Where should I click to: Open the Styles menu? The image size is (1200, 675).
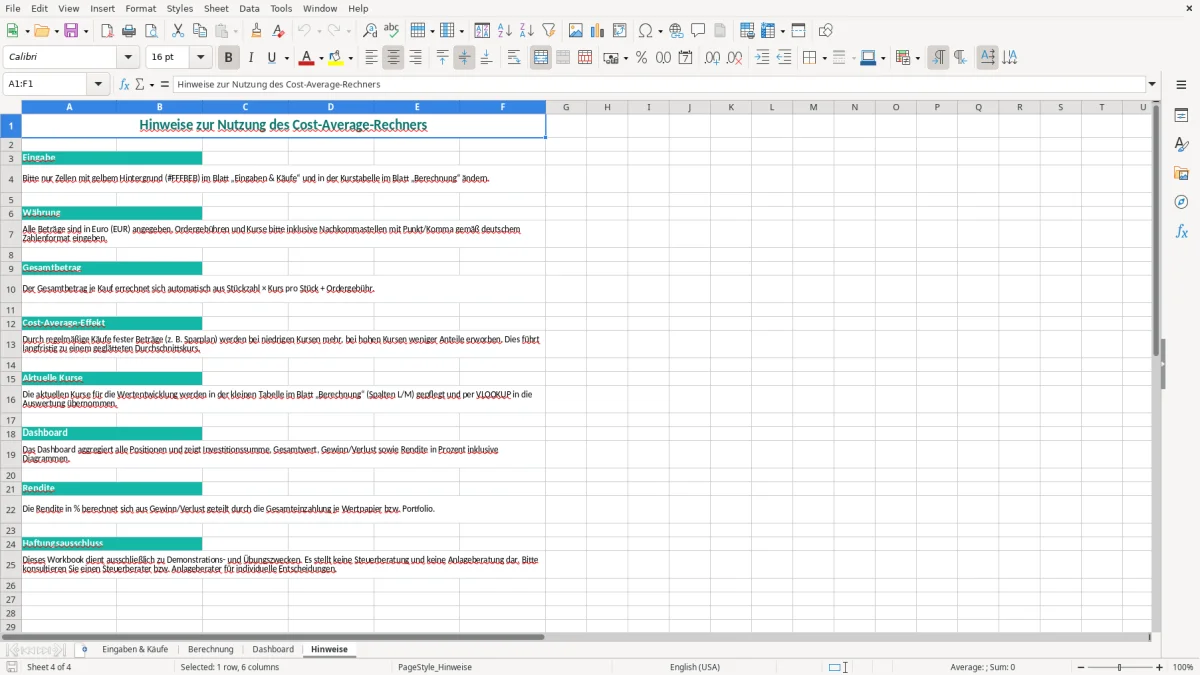click(180, 8)
